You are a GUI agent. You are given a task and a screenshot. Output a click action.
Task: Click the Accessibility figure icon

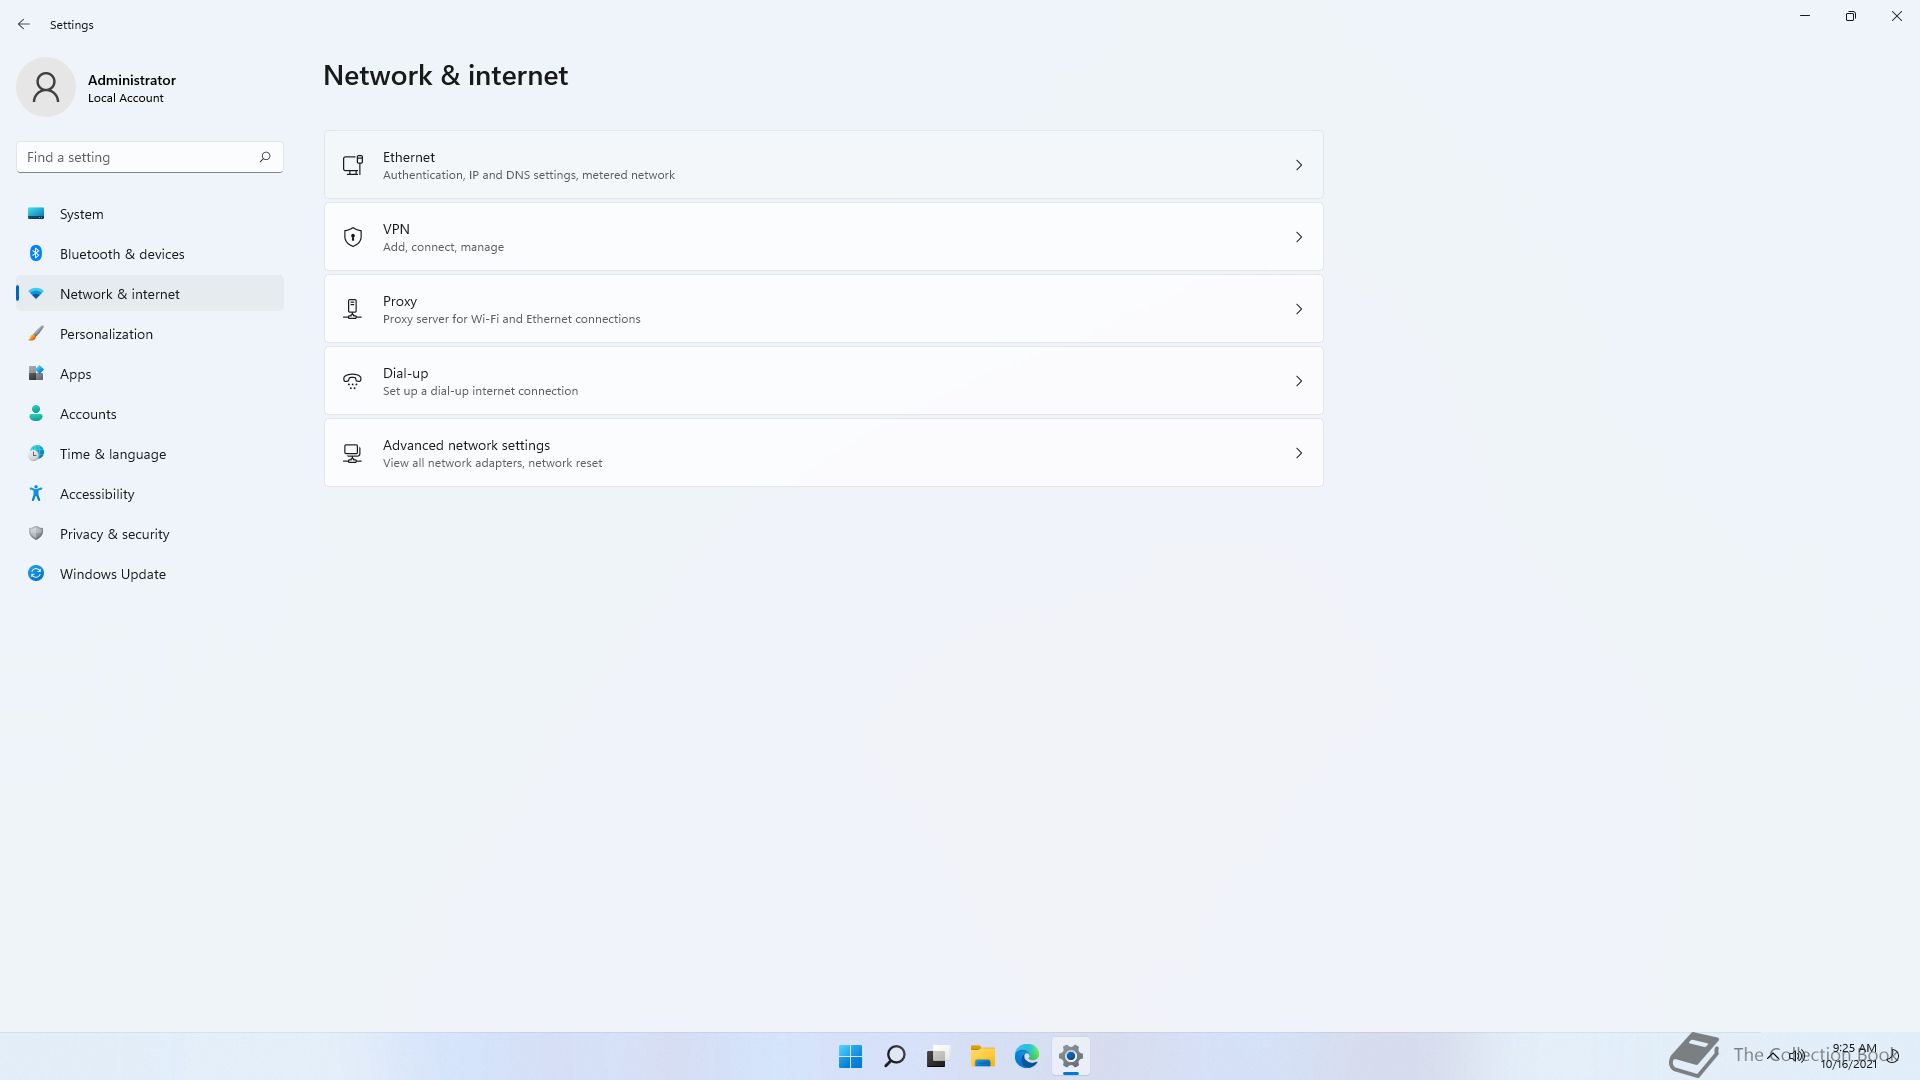click(36, 493)
